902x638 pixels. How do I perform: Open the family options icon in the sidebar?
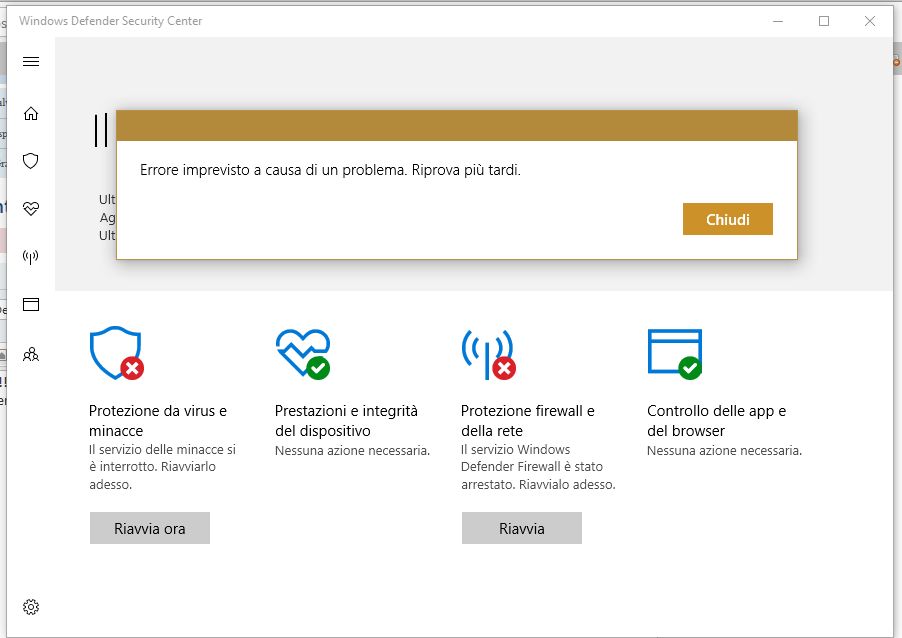coord(31,354)
